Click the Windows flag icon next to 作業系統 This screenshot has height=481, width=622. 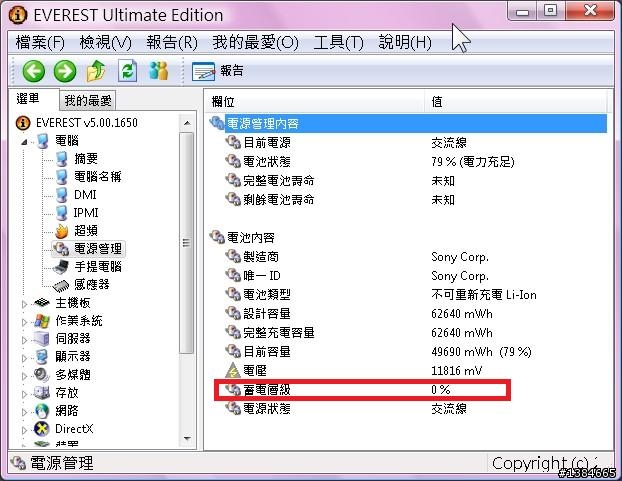point(42,321)
